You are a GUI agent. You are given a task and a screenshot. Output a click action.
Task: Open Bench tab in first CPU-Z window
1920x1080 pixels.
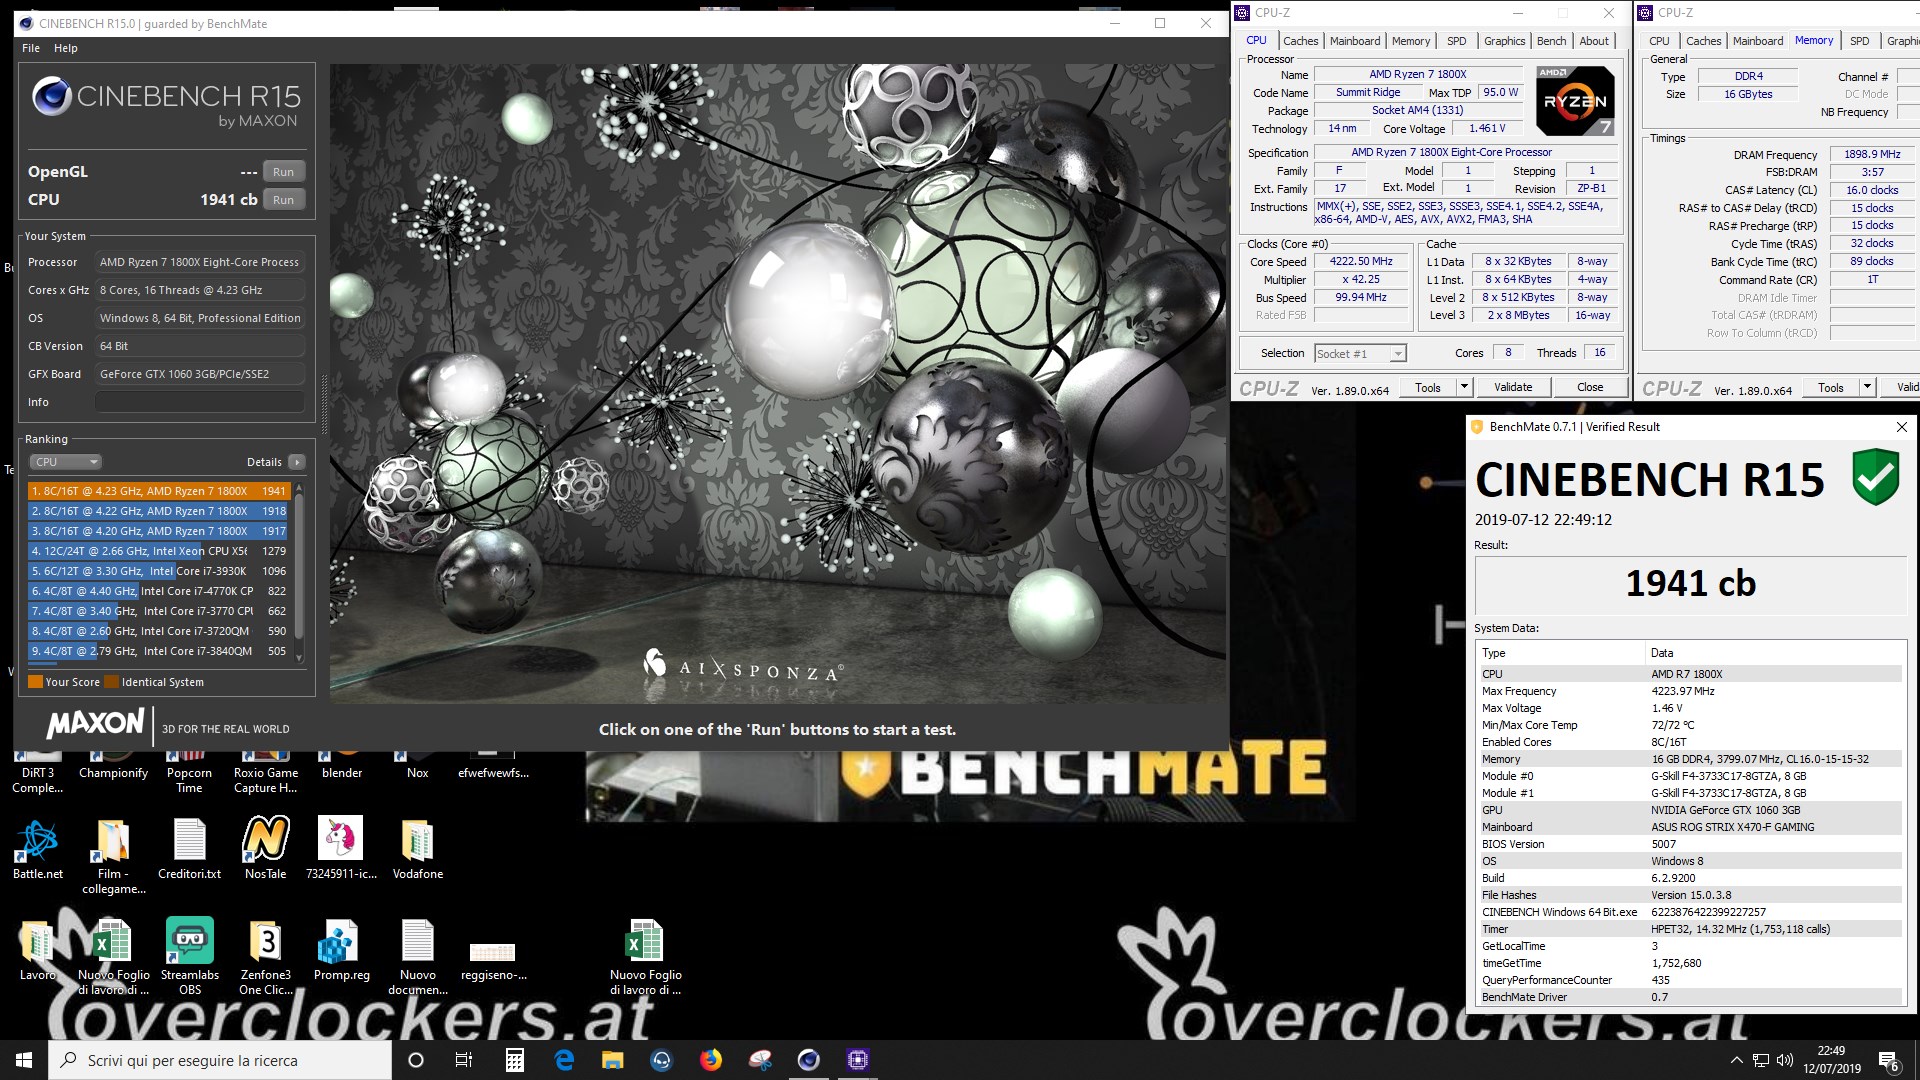[x=1551, y=41]
